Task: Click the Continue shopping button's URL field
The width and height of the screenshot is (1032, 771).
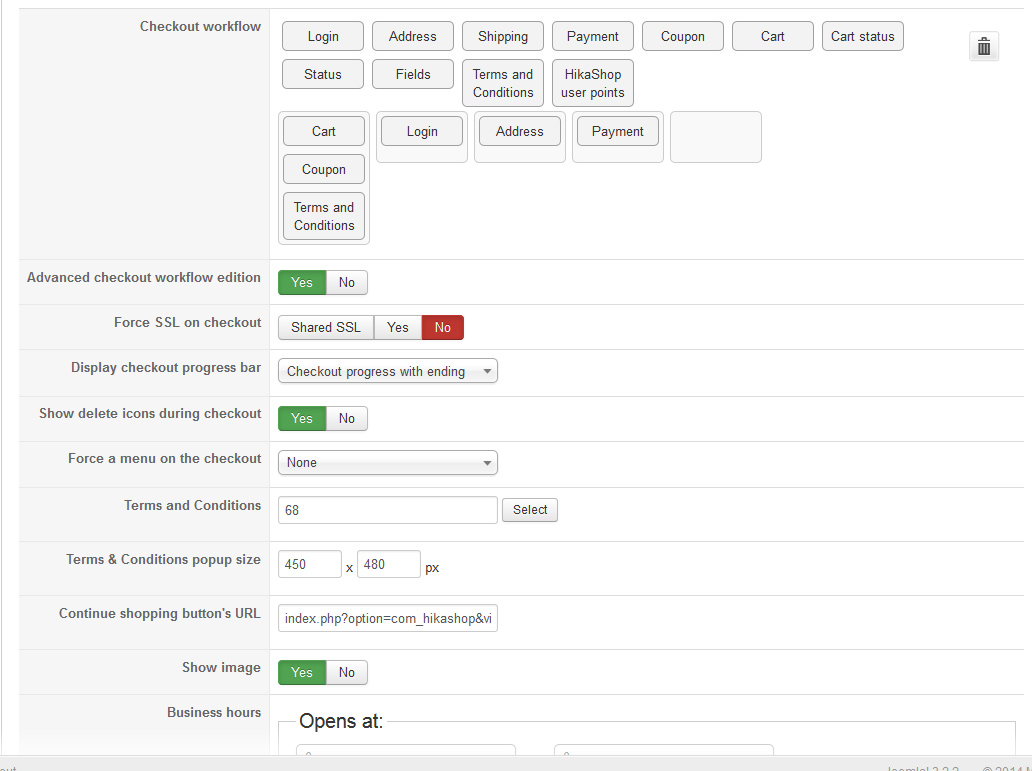Action: click(x=388, y=618)
